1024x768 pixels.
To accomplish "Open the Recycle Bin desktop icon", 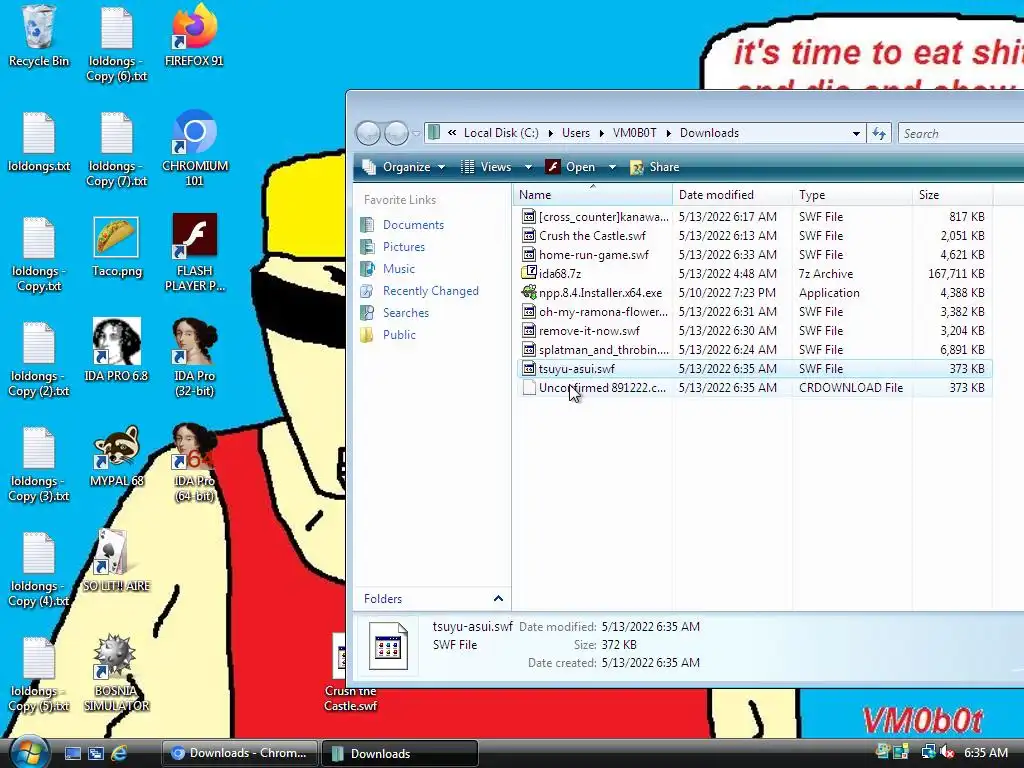I will coord(38,36).
